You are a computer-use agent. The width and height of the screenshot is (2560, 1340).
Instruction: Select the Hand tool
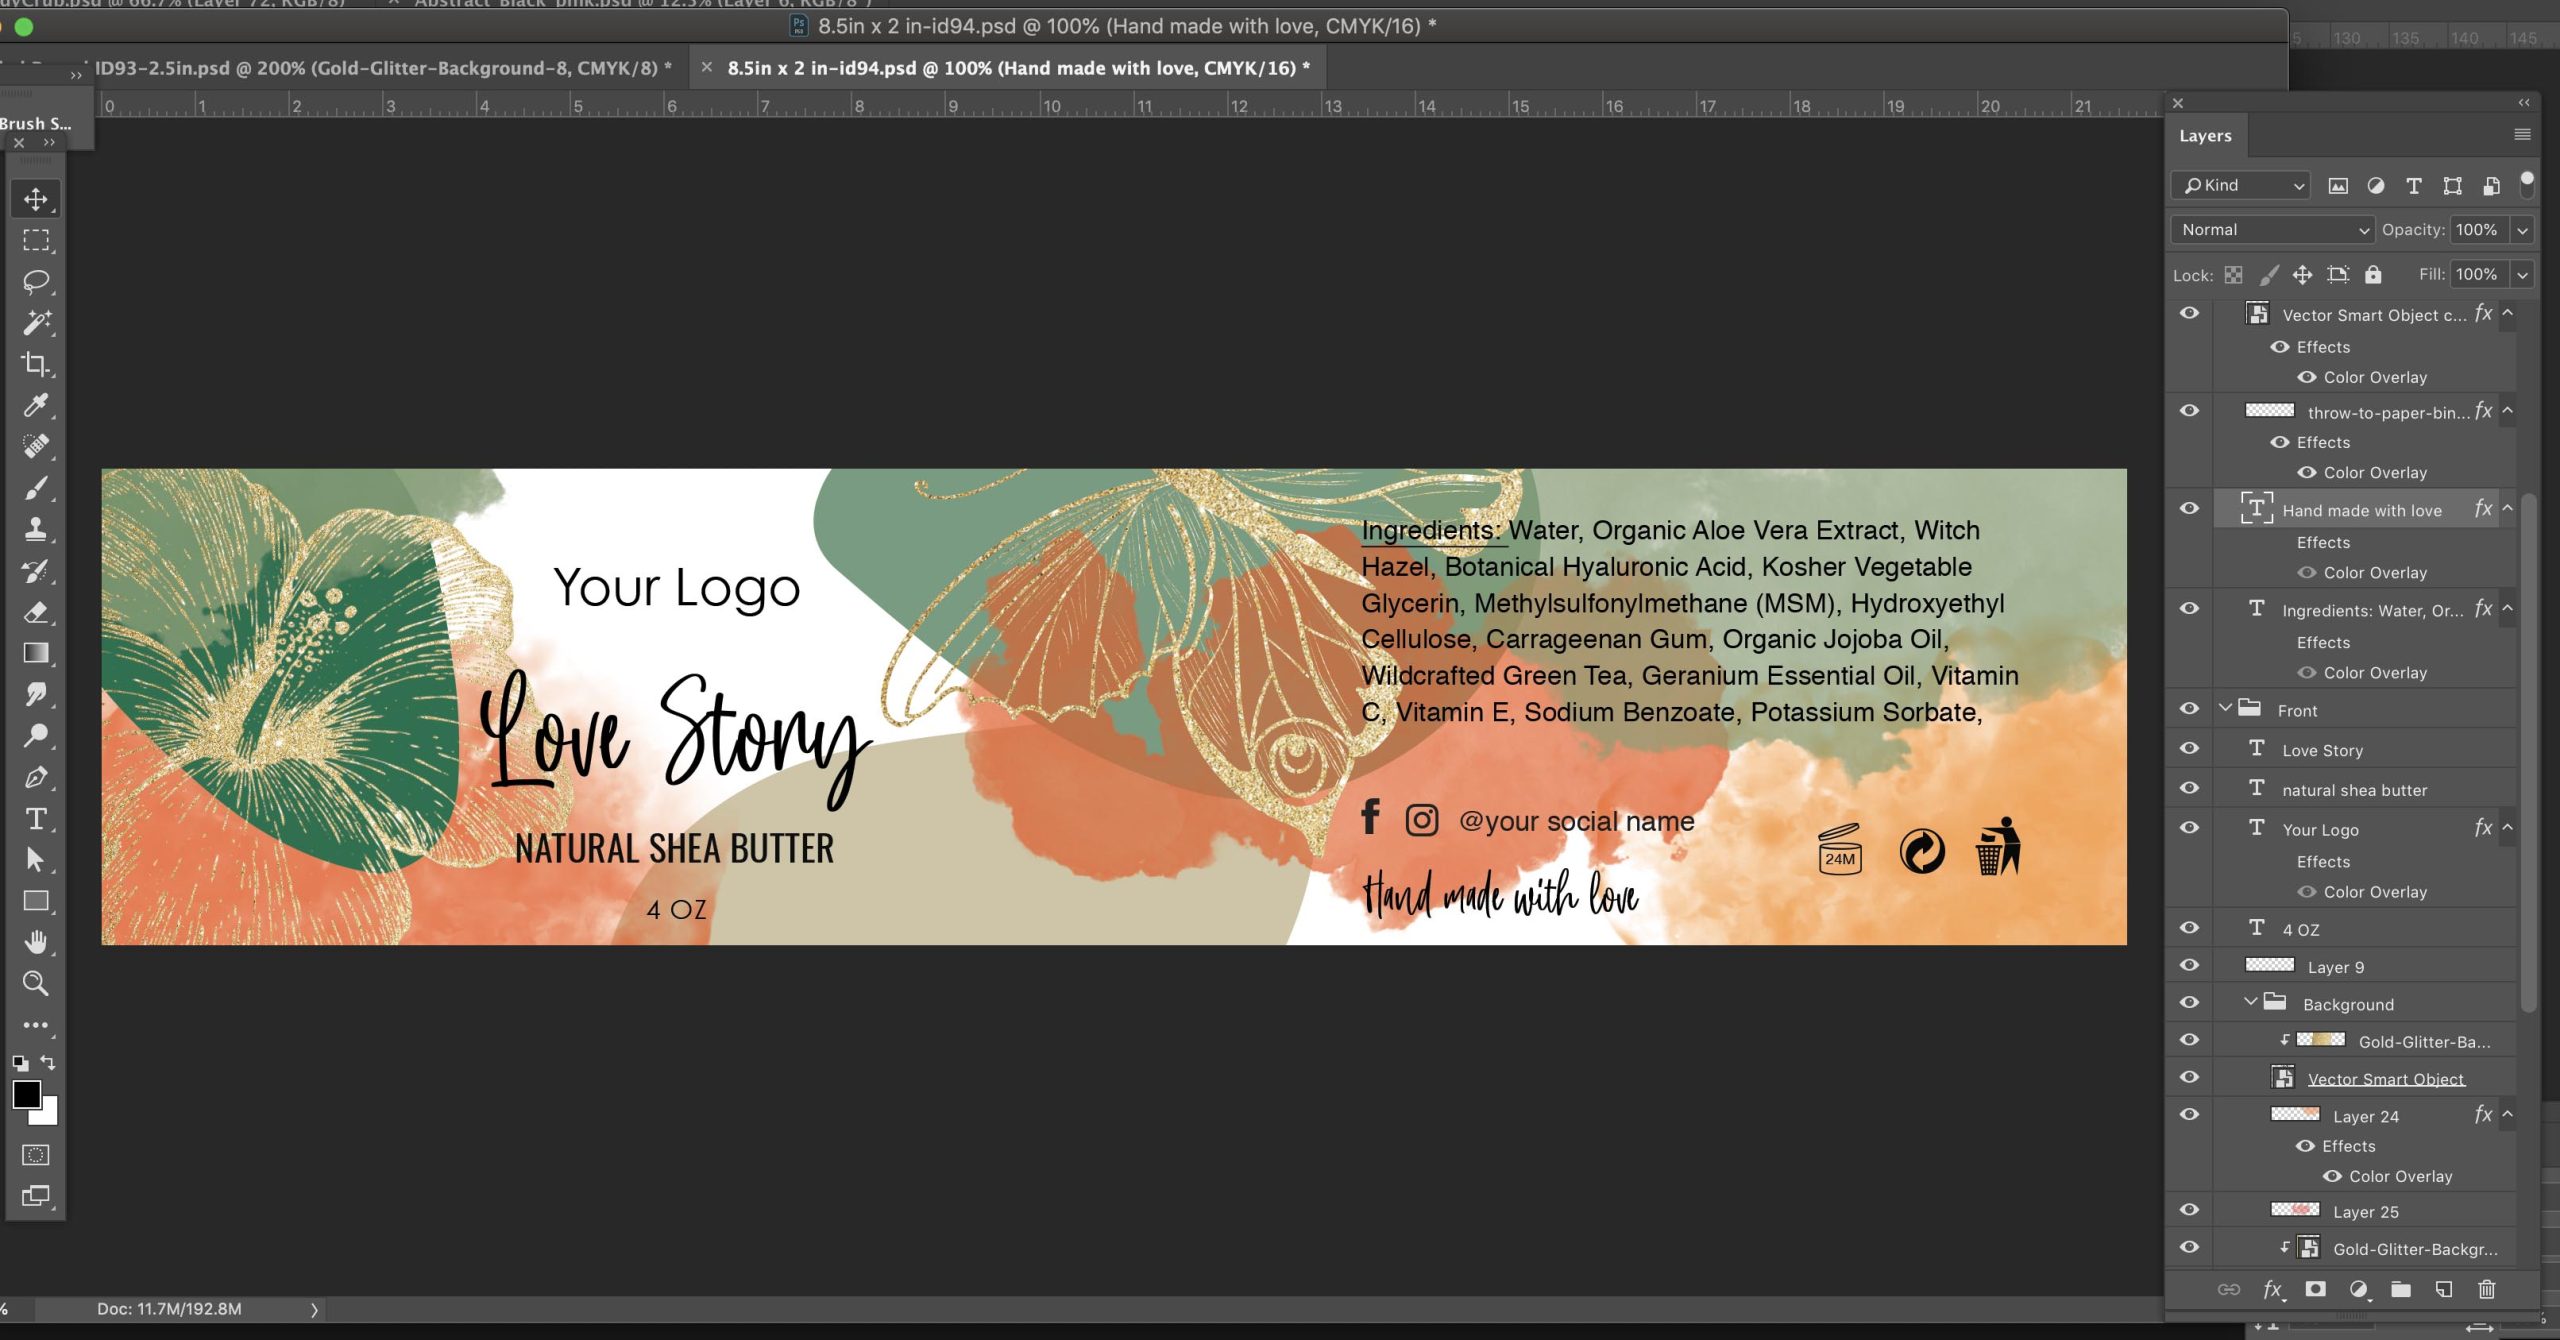[x=36, y=943]
